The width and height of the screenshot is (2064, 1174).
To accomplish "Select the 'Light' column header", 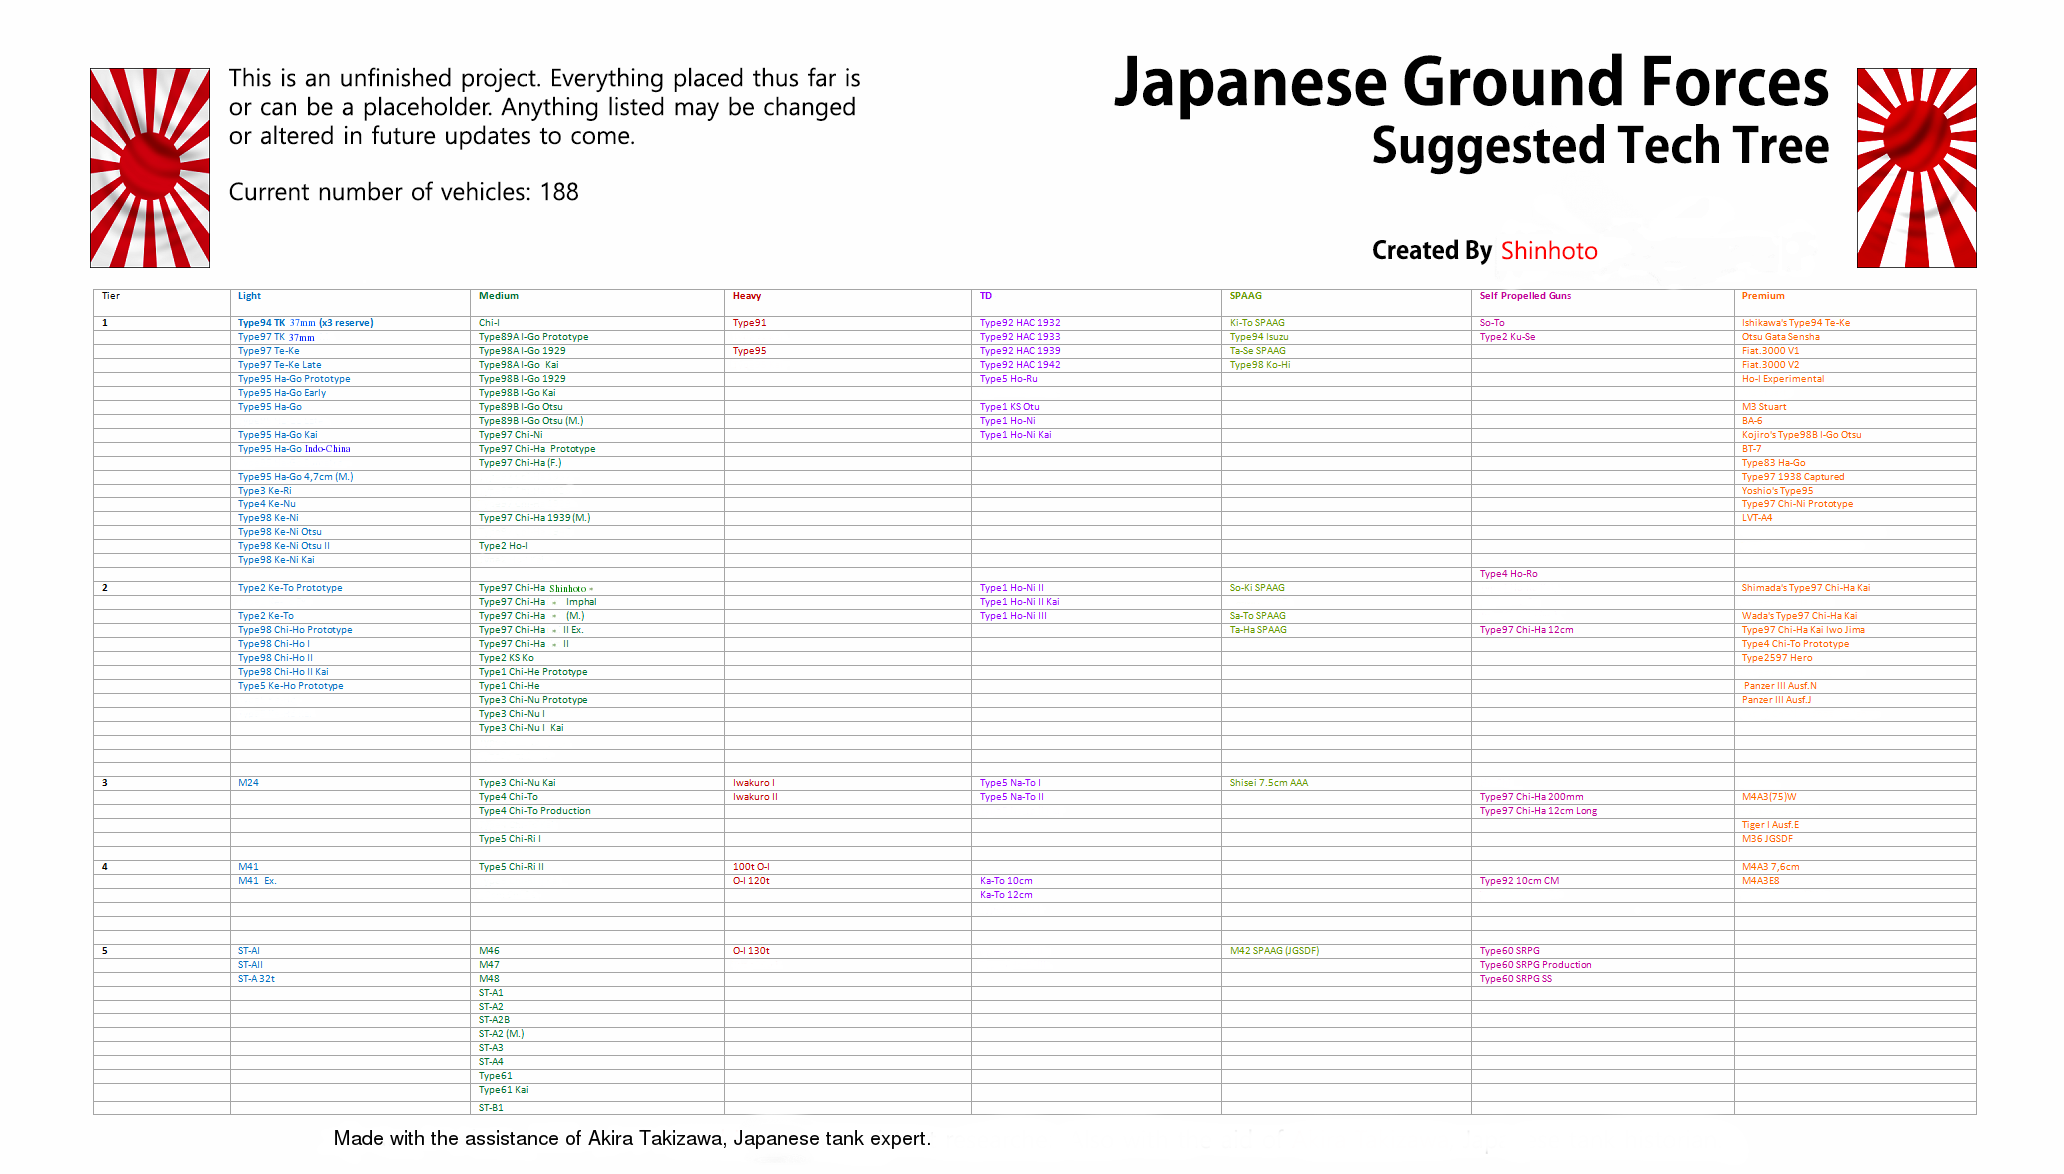I will (x=249, y=296).
